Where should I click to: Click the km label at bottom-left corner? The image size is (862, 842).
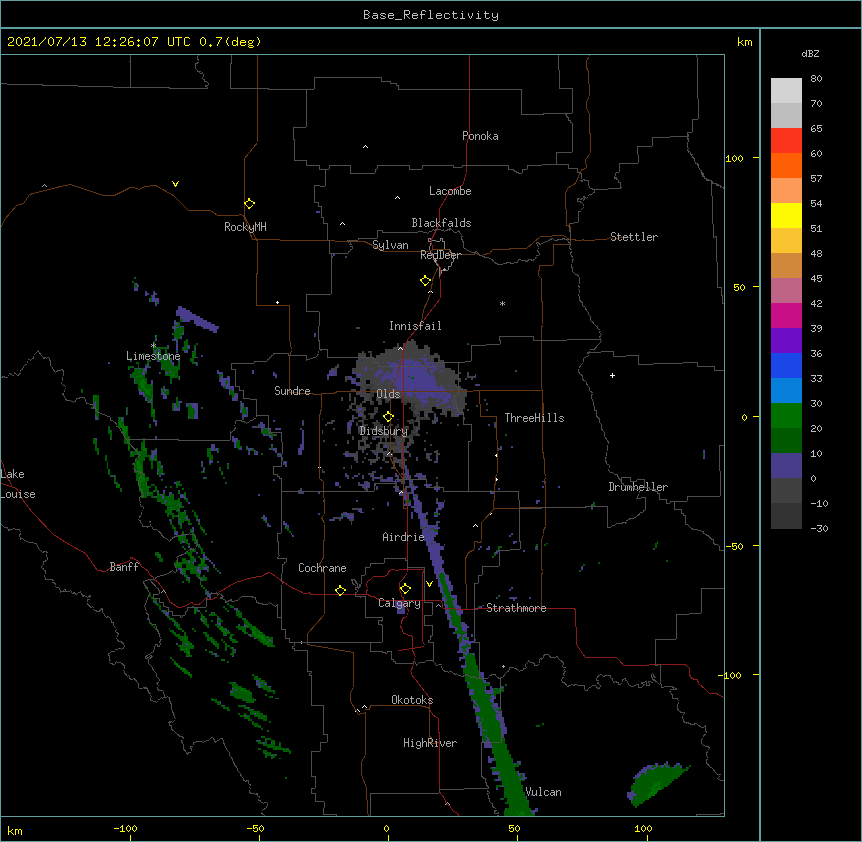click(x=15, y=830)
